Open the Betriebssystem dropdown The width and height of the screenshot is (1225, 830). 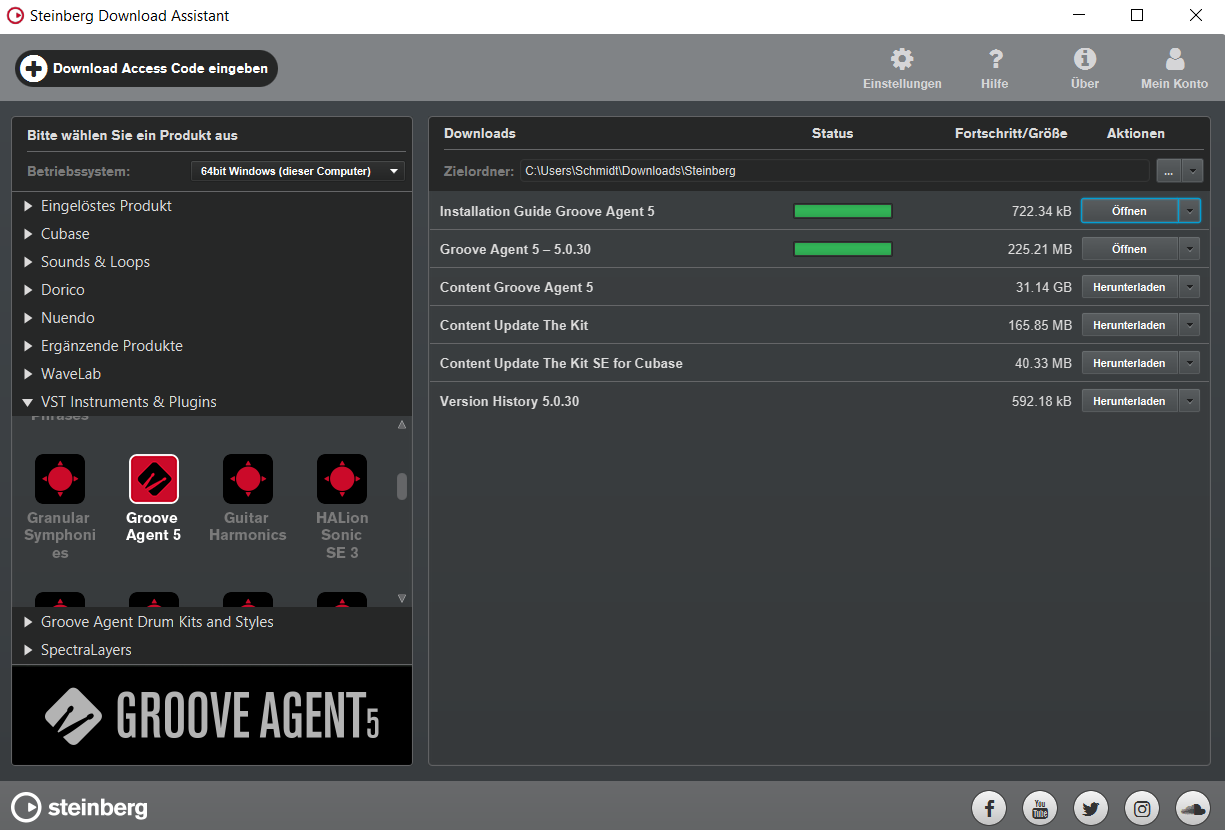click(298, 171)
